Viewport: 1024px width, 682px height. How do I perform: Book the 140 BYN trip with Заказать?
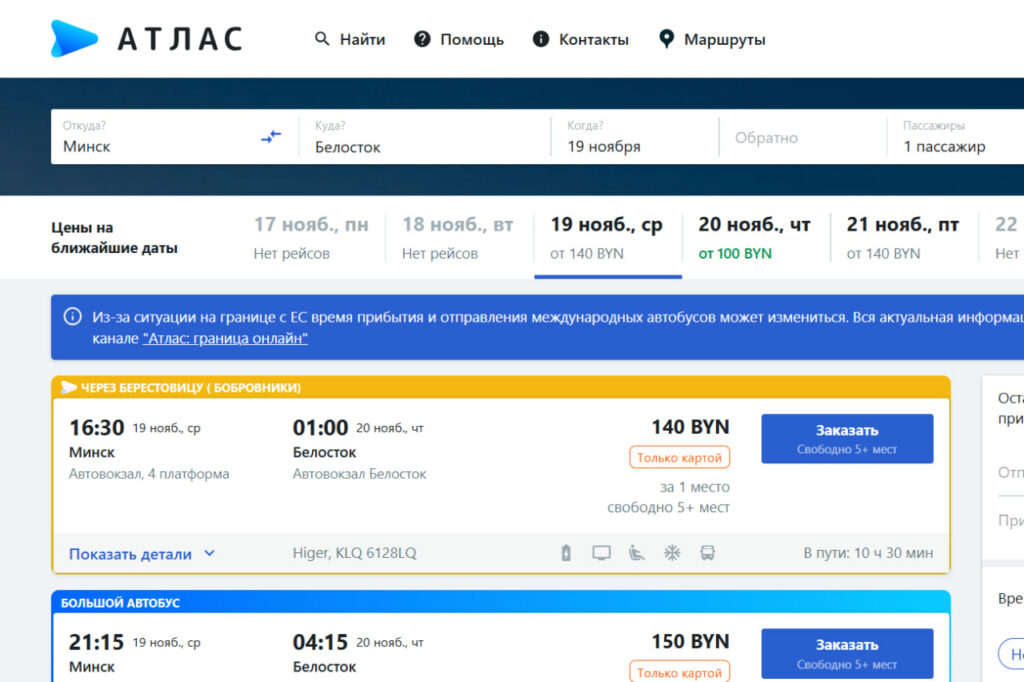(847, 438)
